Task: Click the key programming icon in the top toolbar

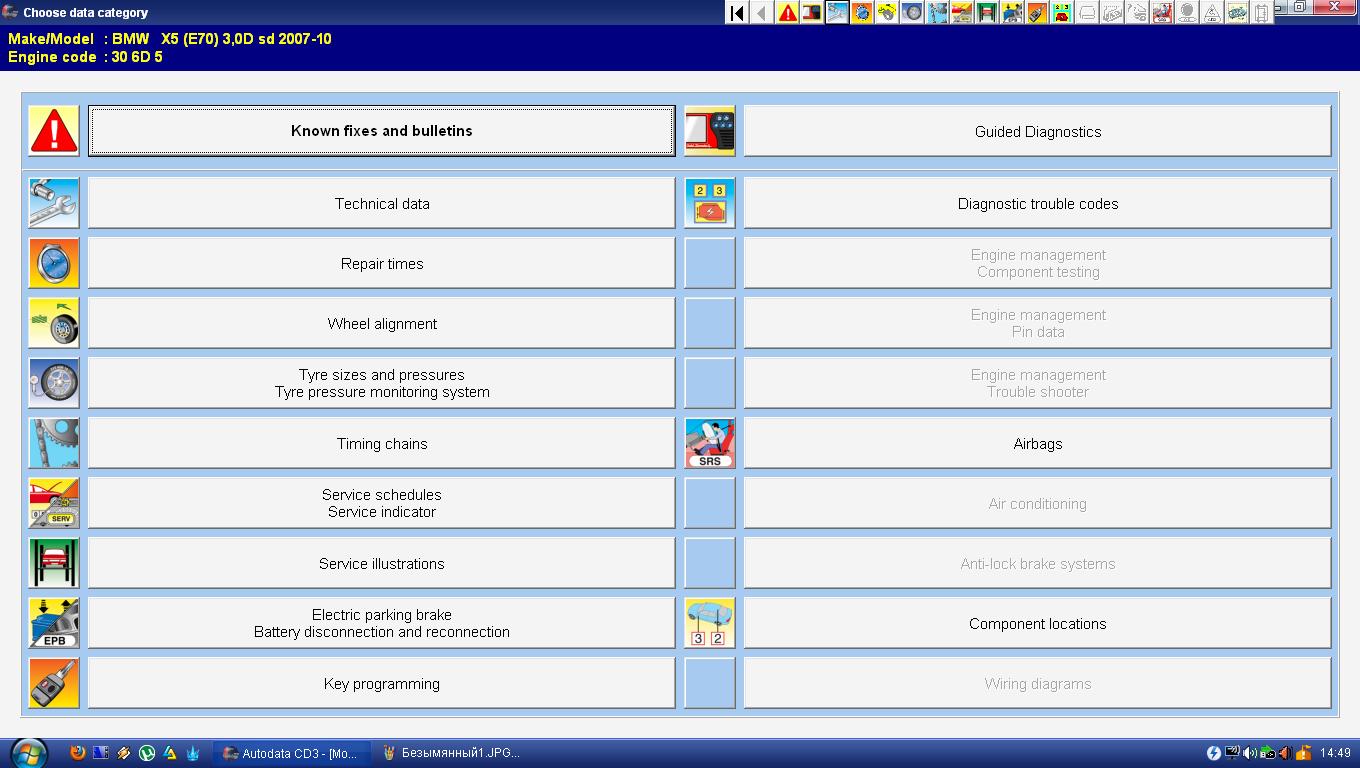Action: 1037,13
